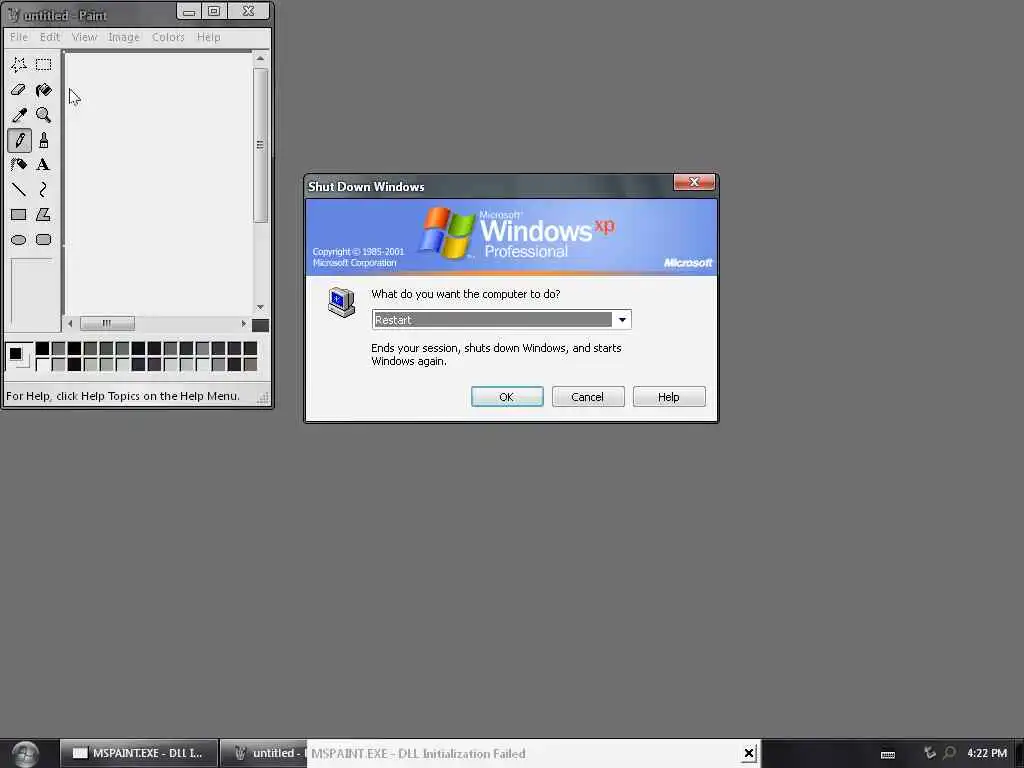This screenshot has width=1024, height=768.
Task: Pick the Text tool (letter A)
Action: 43,165
